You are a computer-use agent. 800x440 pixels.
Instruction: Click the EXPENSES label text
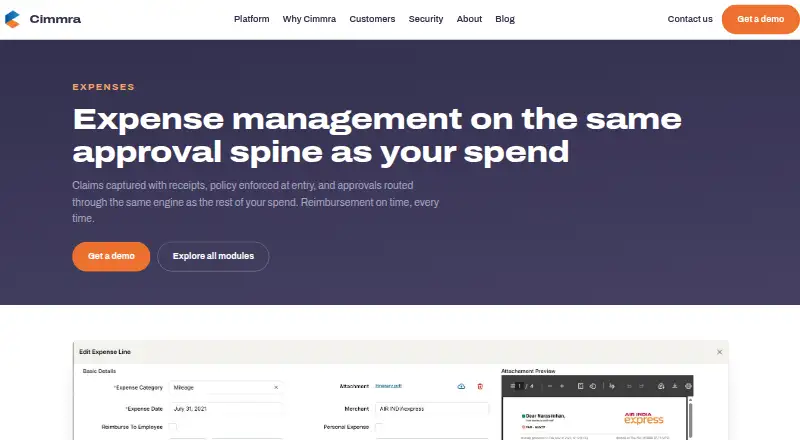click(104, 87)
